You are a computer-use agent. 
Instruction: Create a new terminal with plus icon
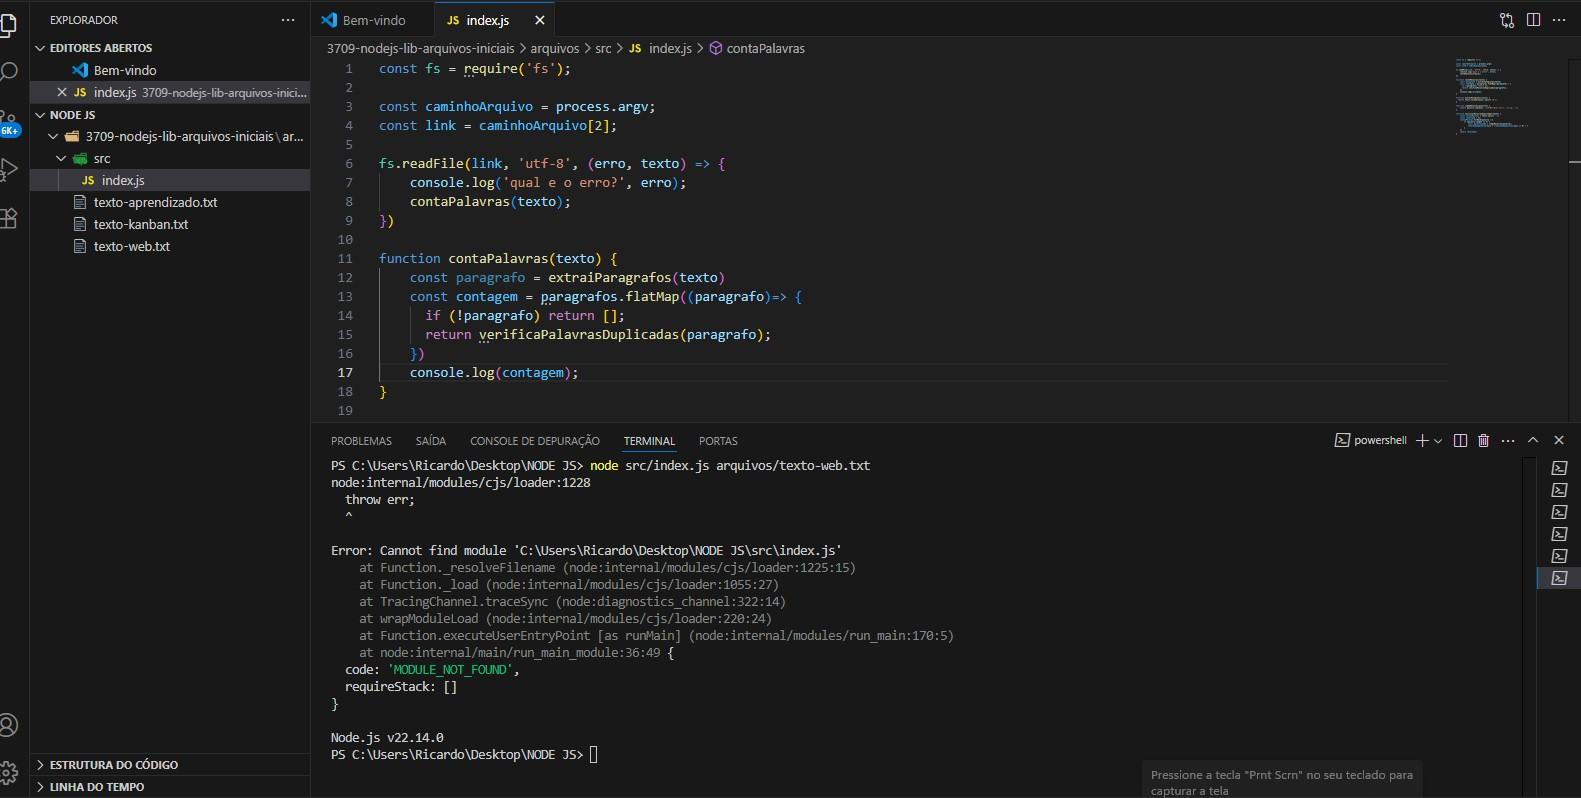point(1422,440)
